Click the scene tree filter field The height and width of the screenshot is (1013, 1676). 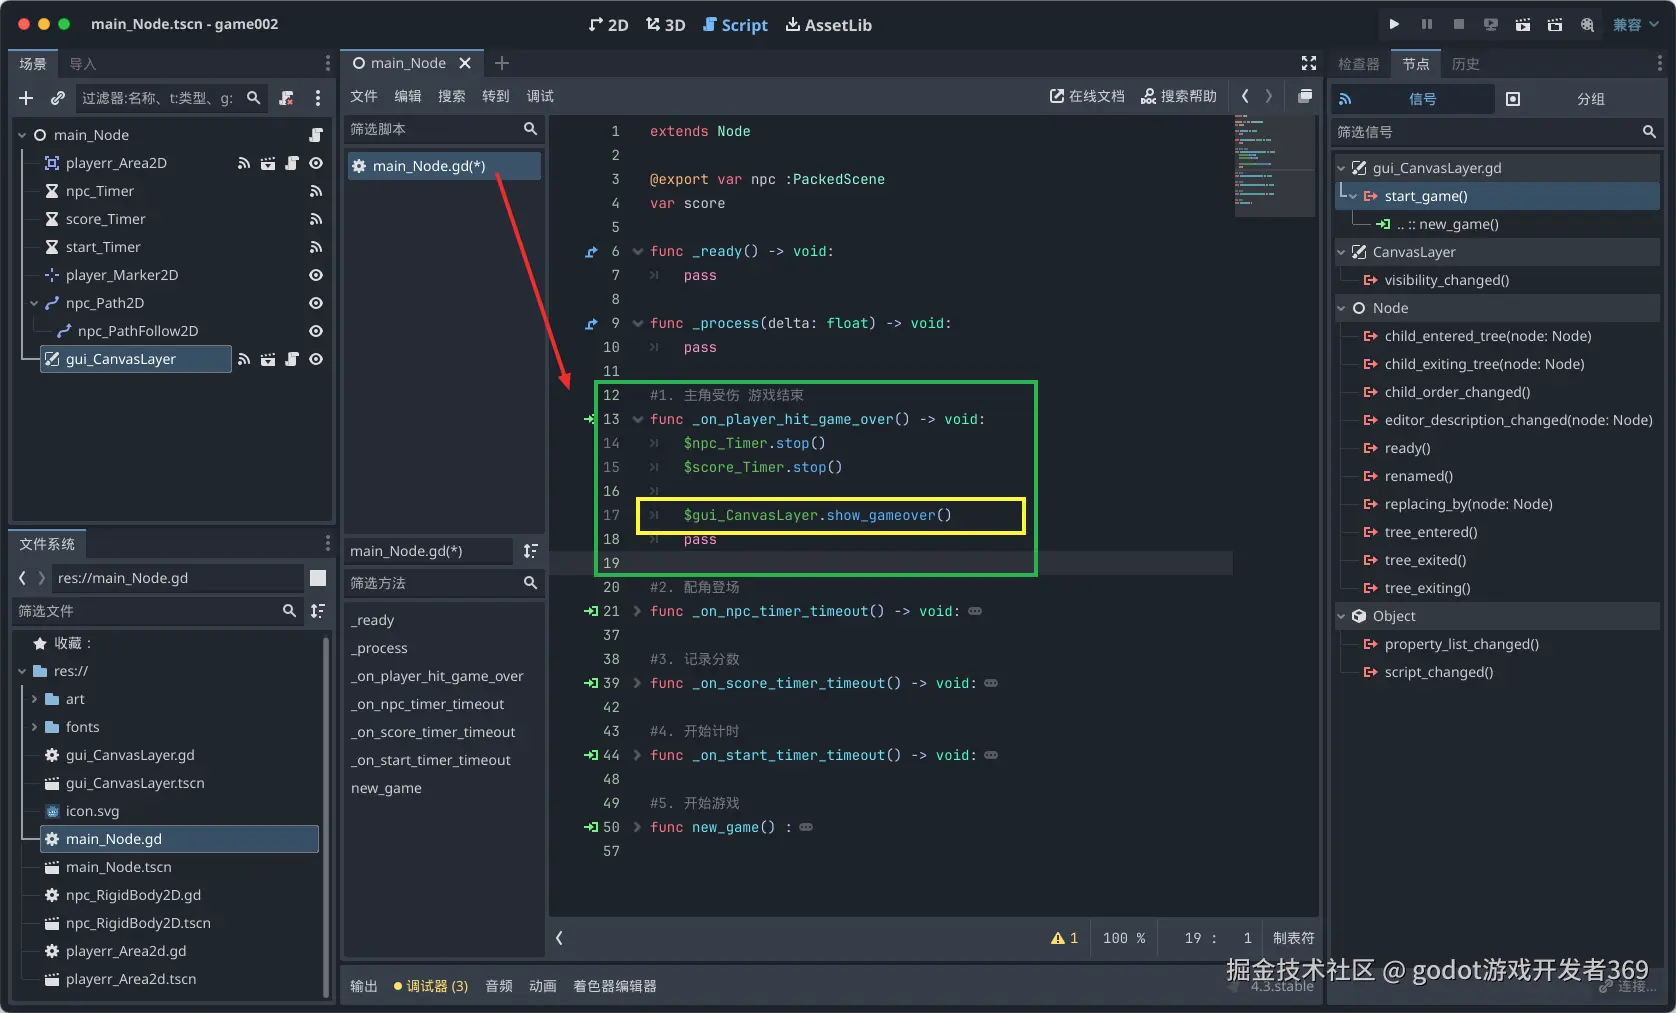coord(170,98)
